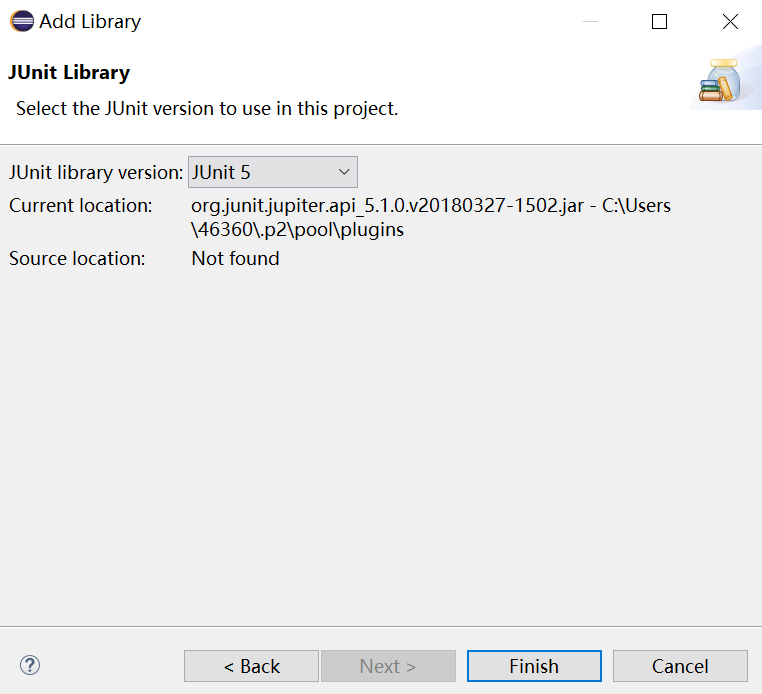This screenshot has height=694, width=762.
Task: Cancel the Add Library wizard
Action: 680,666
